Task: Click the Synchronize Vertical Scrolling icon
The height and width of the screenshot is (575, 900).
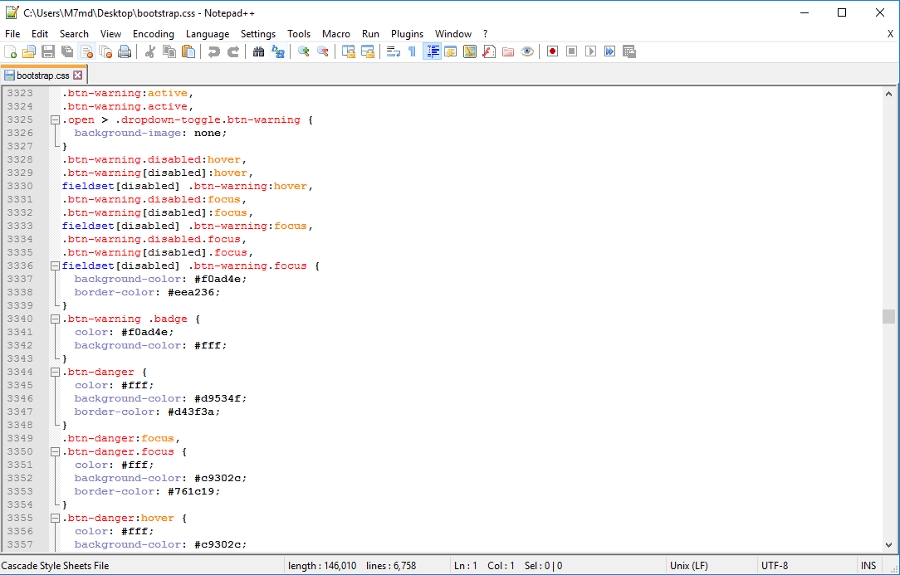Action: [348, 52]
